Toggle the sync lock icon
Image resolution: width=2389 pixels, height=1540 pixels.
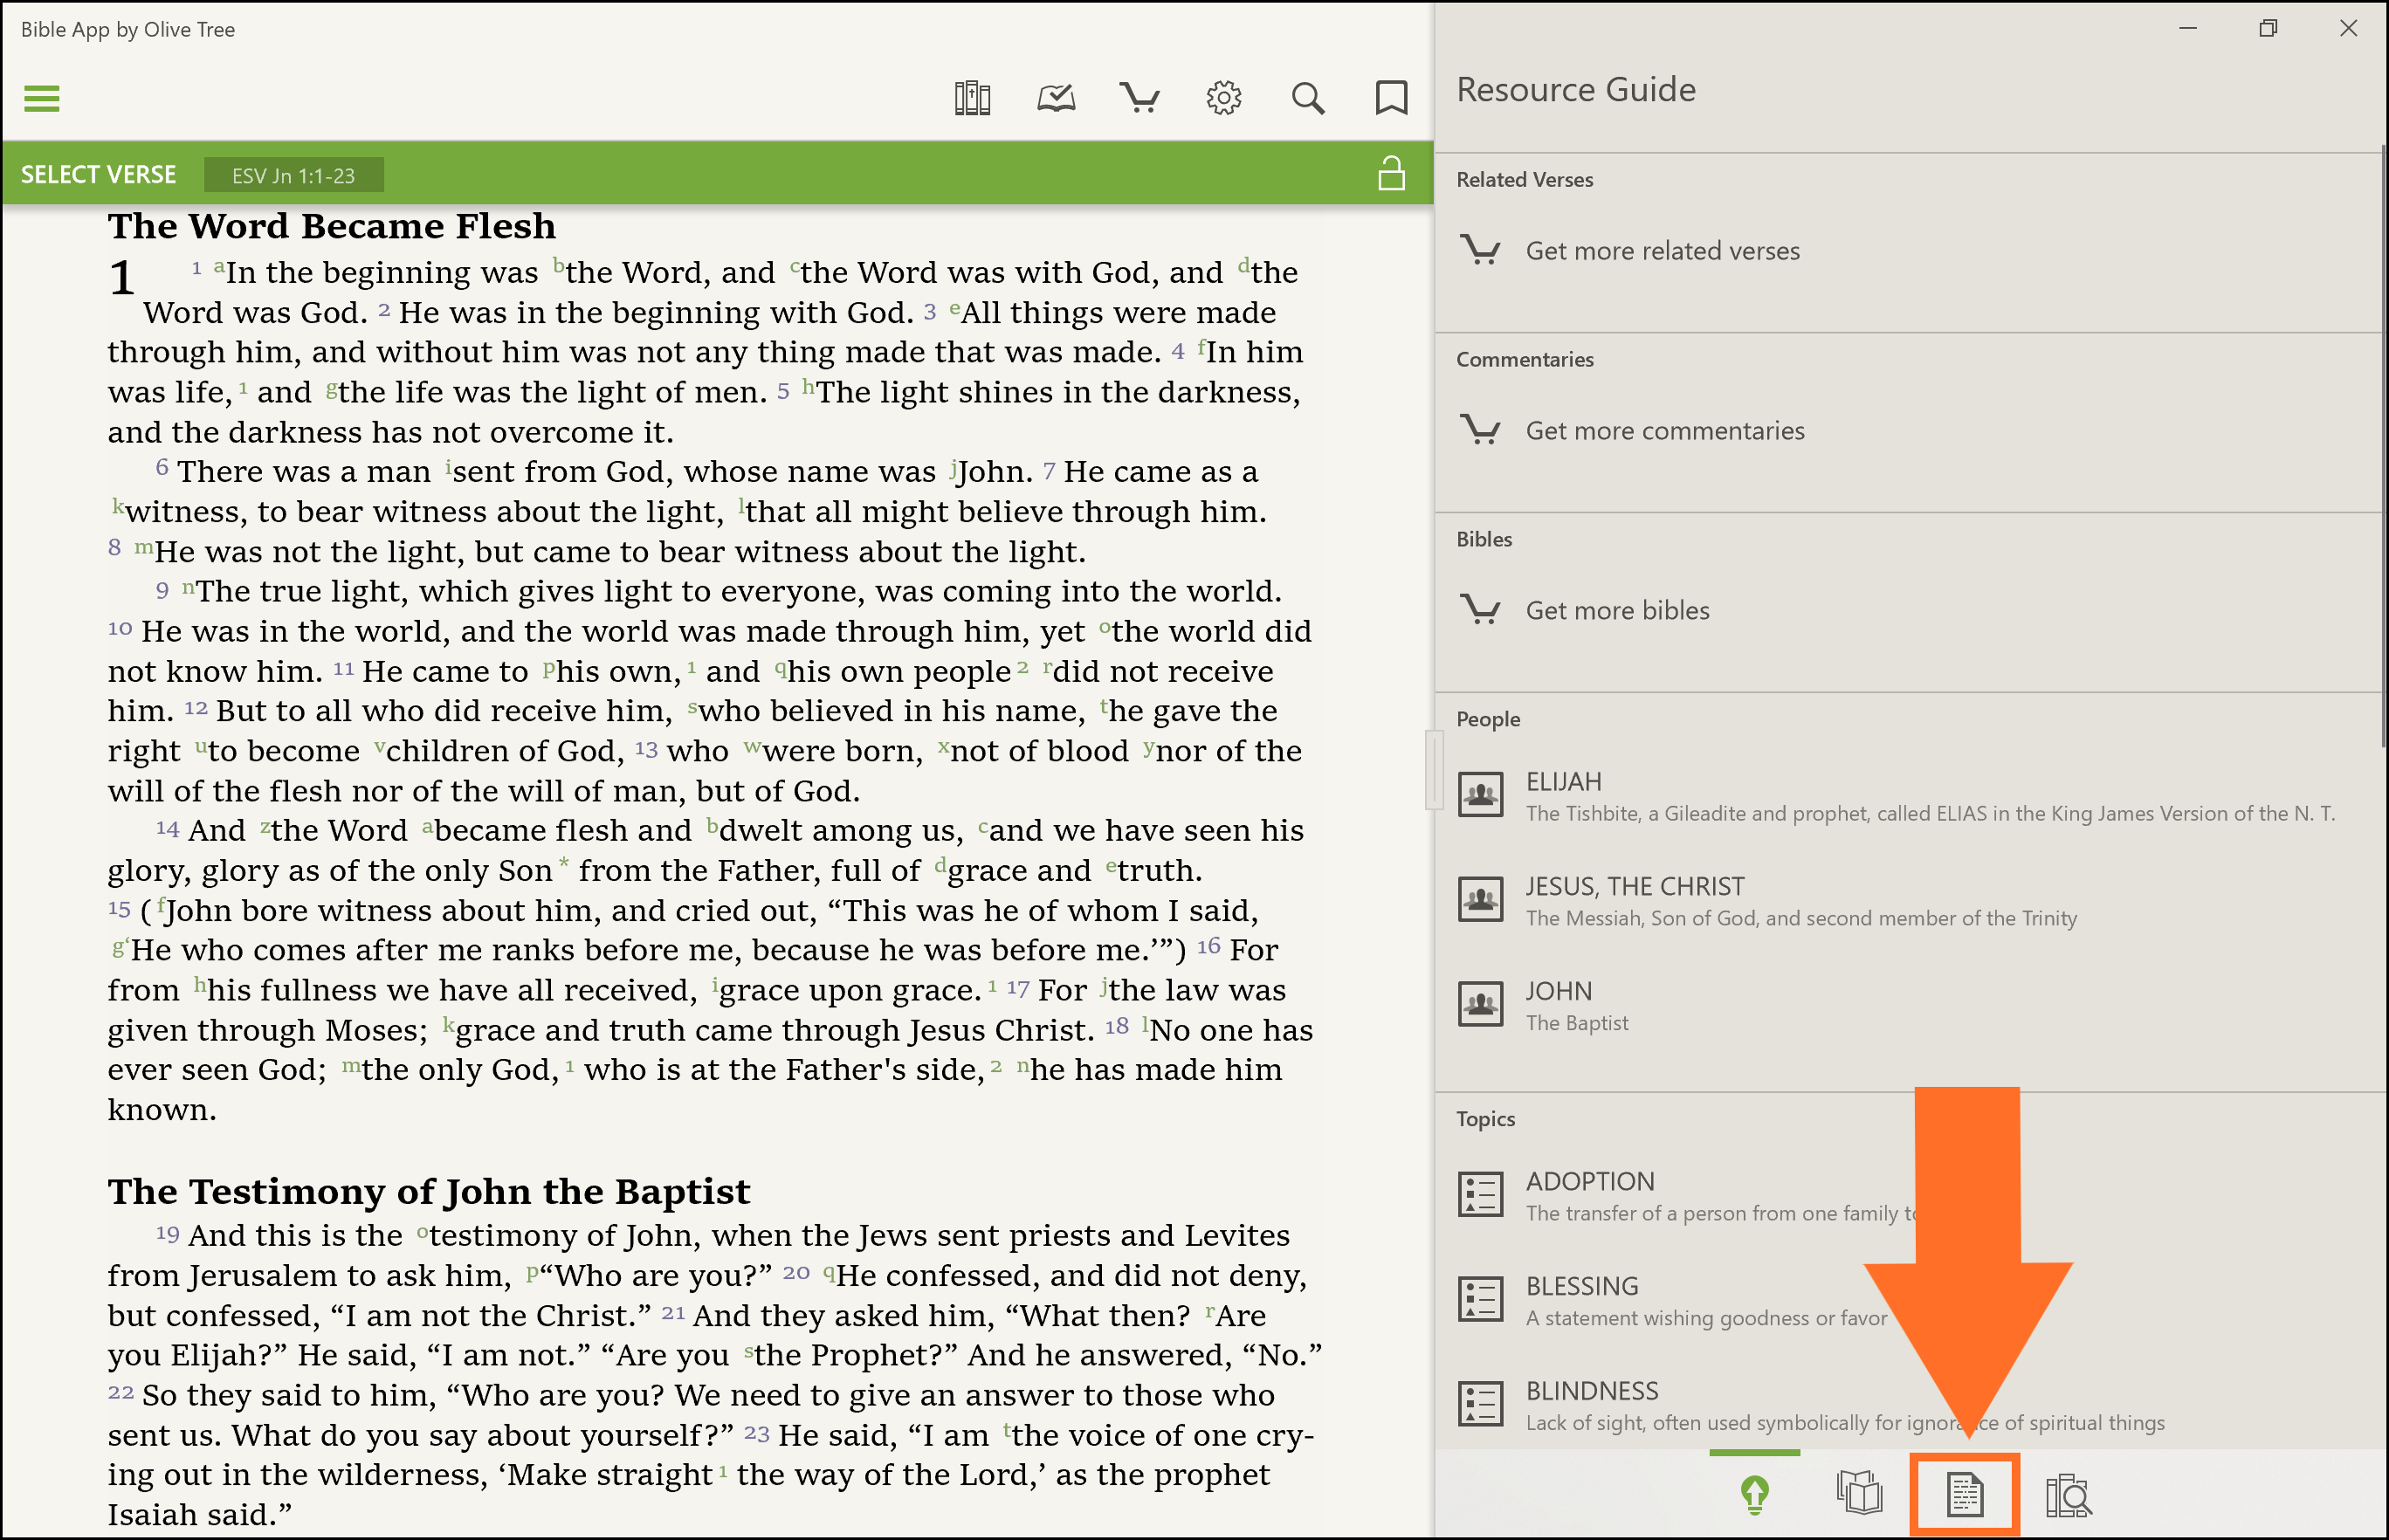(1390, 174)
